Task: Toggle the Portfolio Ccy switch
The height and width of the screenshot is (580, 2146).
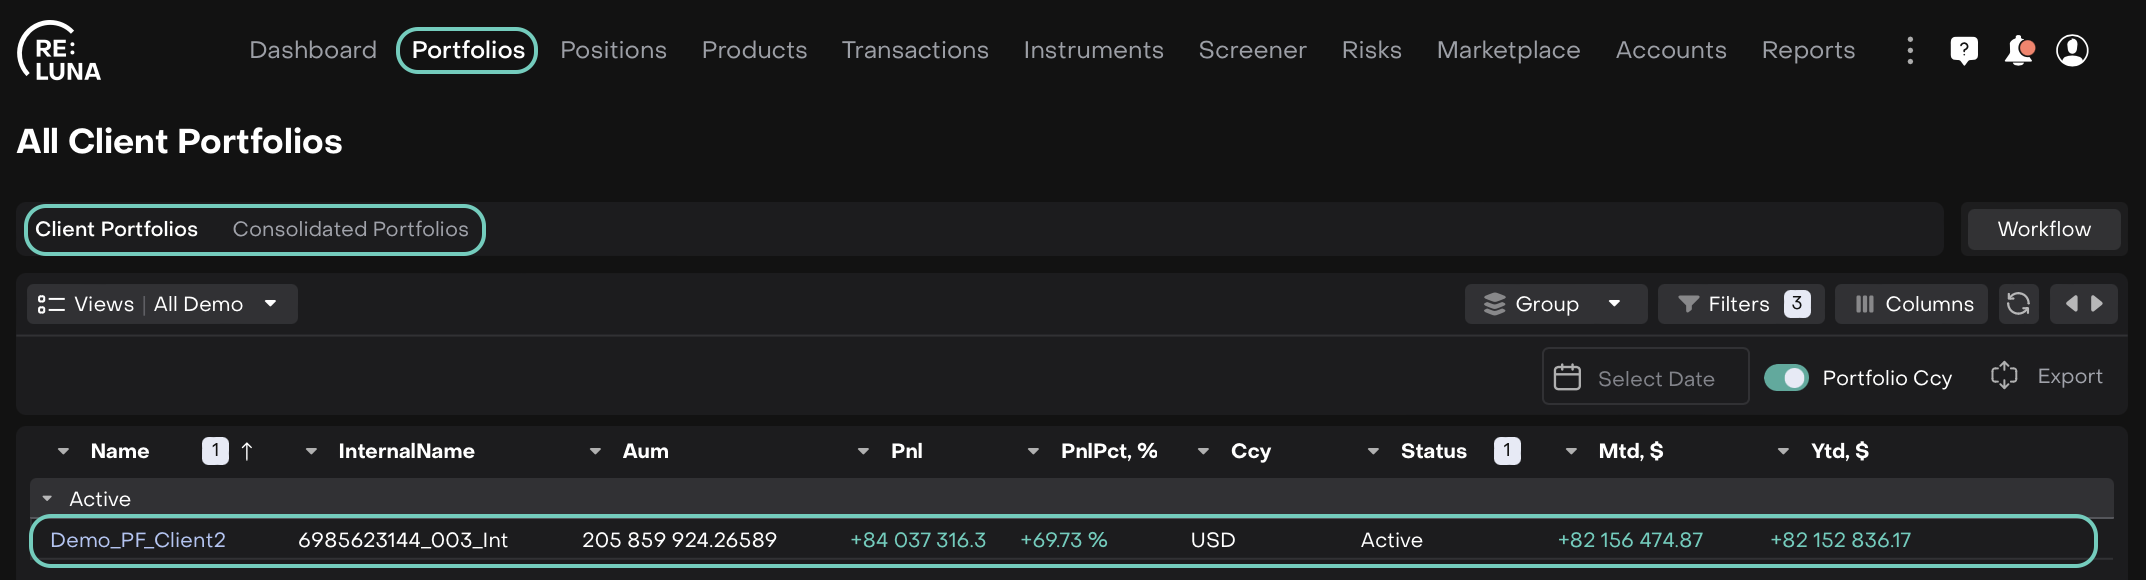Action: tap(1786, 378)
